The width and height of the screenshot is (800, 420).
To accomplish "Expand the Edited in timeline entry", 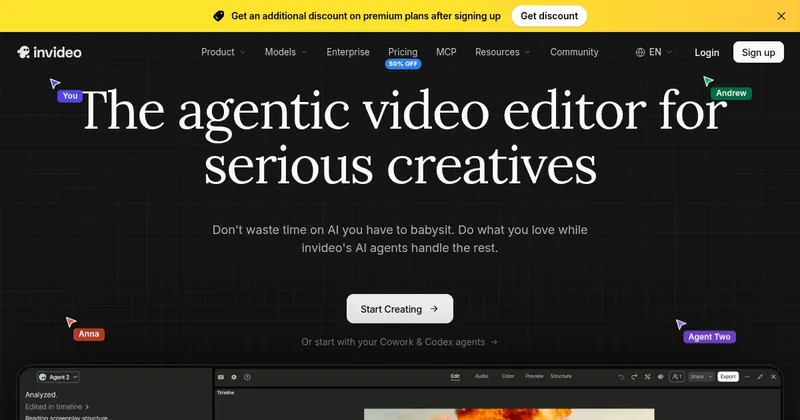I will 57,407.
